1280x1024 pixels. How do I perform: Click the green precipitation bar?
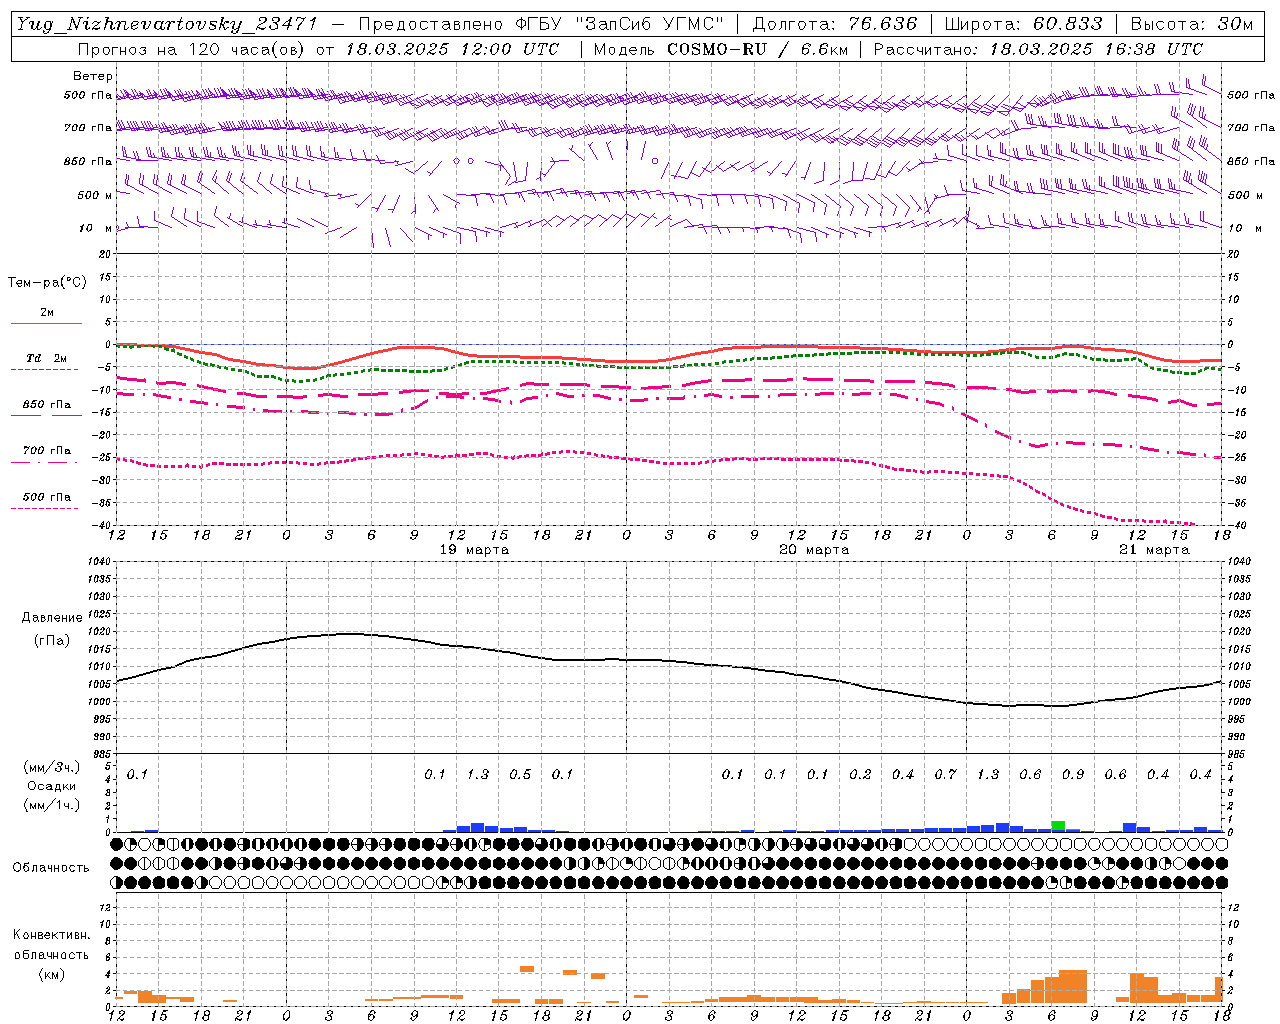pyautogui.click(x=1058, y=825)
